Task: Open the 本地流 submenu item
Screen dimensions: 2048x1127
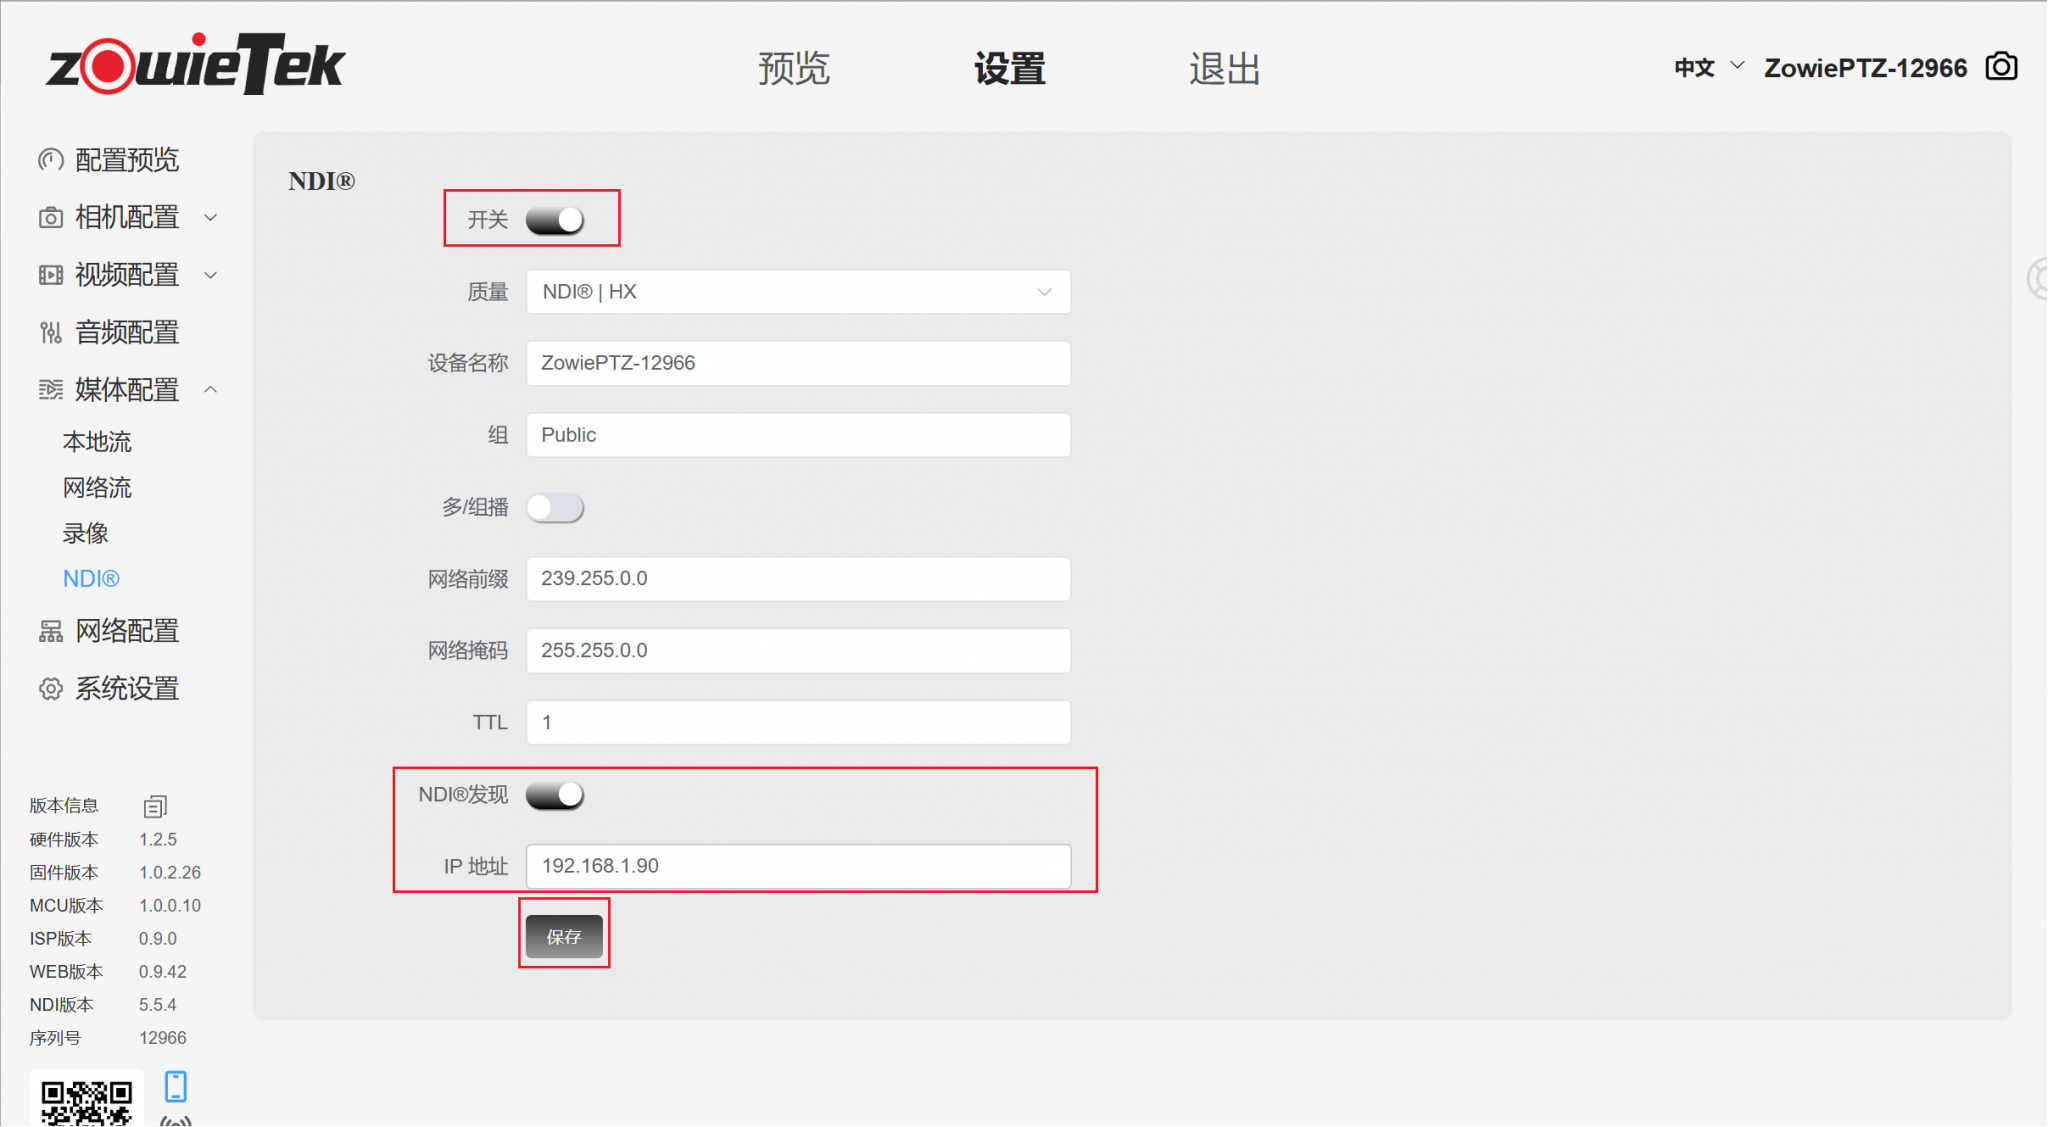Action: pos(97,442)
